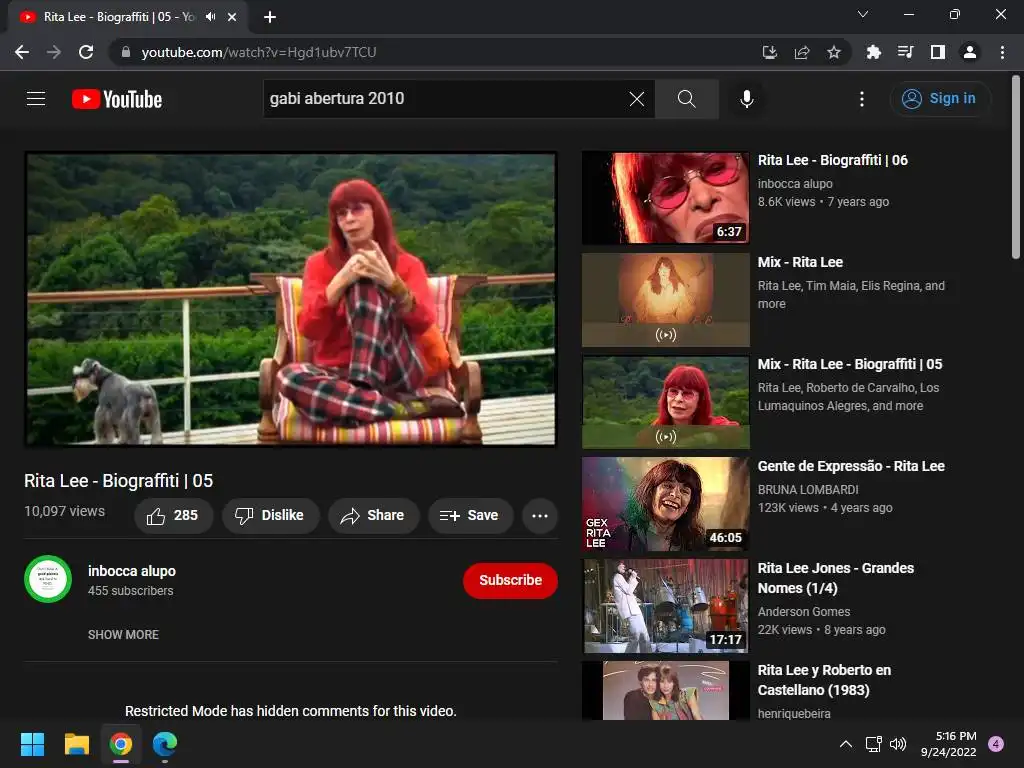Open Rita Lee y Roberto en Castellano title
The height and width of the screenshot is (768, 1024).
tap(824, 680)
